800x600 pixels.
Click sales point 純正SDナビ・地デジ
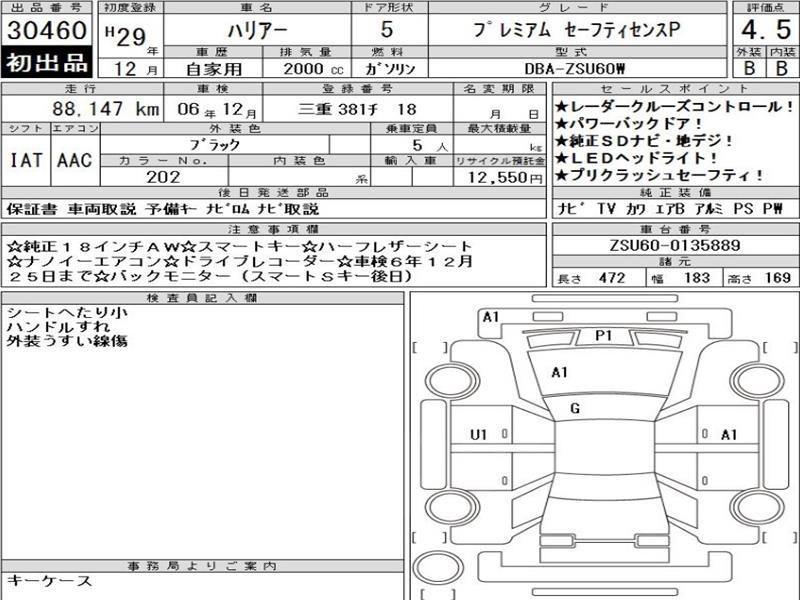[x=644, y=141]
